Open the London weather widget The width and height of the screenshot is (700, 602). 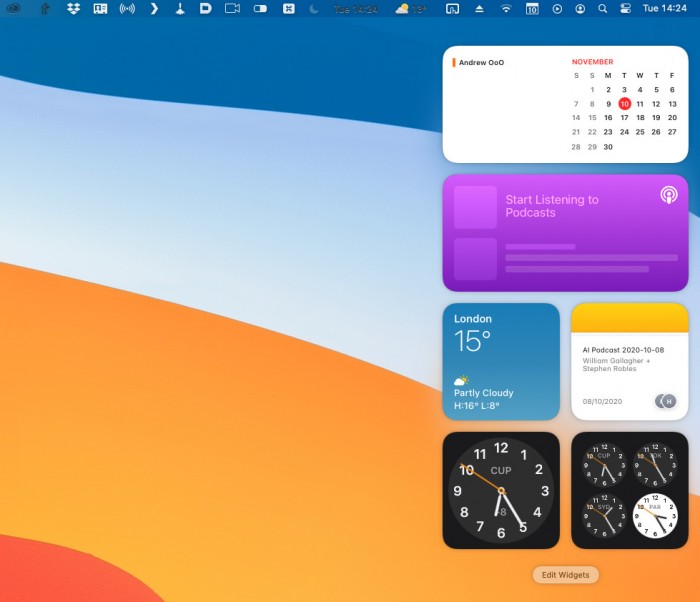(x=501, y=361)
